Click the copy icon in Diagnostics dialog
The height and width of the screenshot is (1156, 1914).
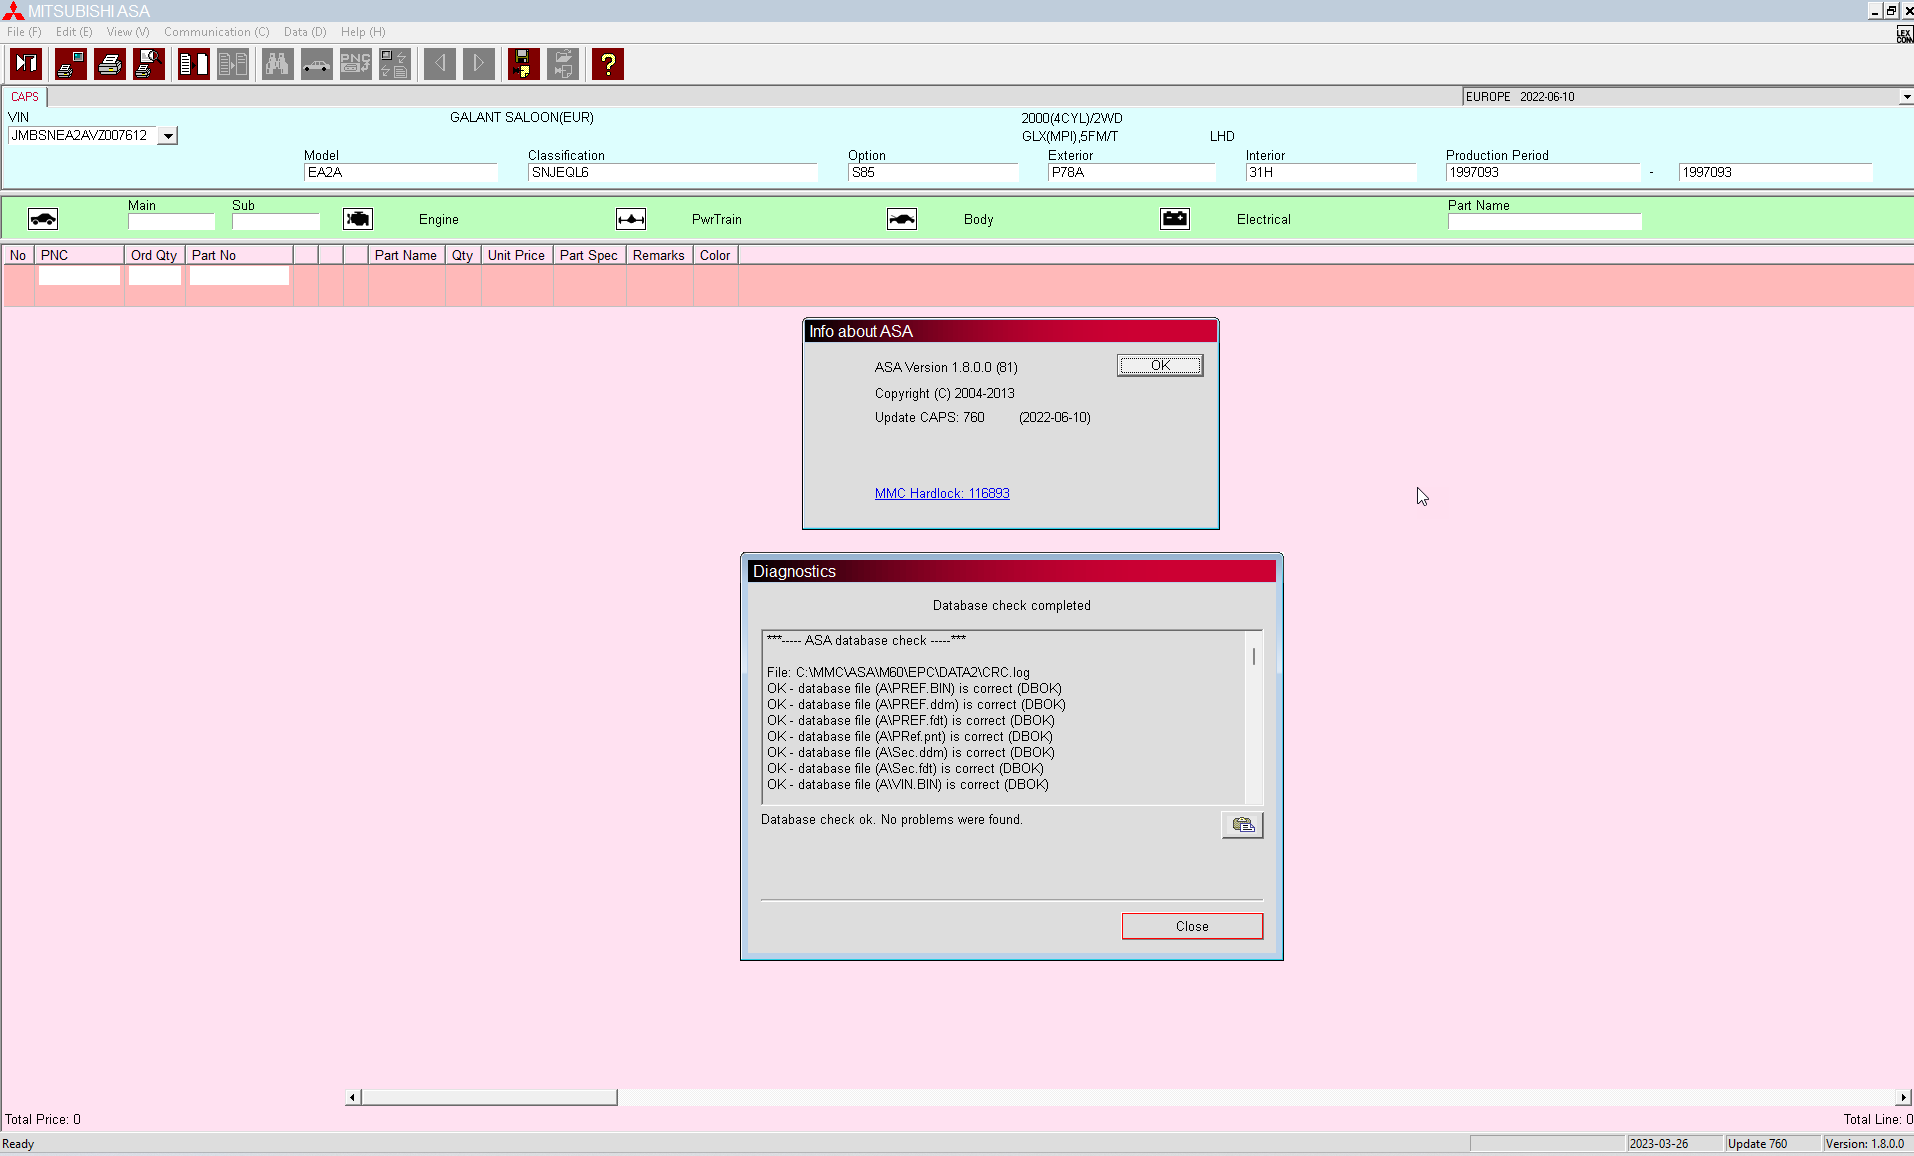[1243, 825]
